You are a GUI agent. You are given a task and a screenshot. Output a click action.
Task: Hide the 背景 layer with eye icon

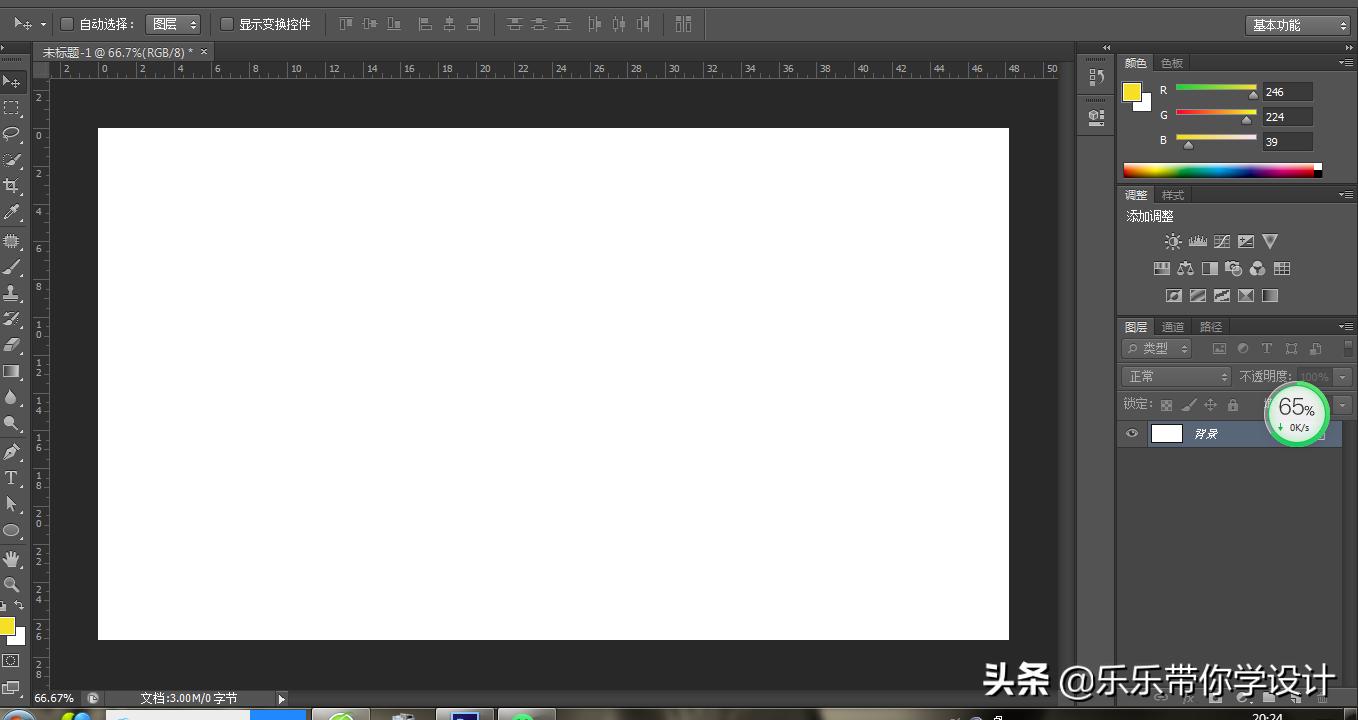[1132, 434]
